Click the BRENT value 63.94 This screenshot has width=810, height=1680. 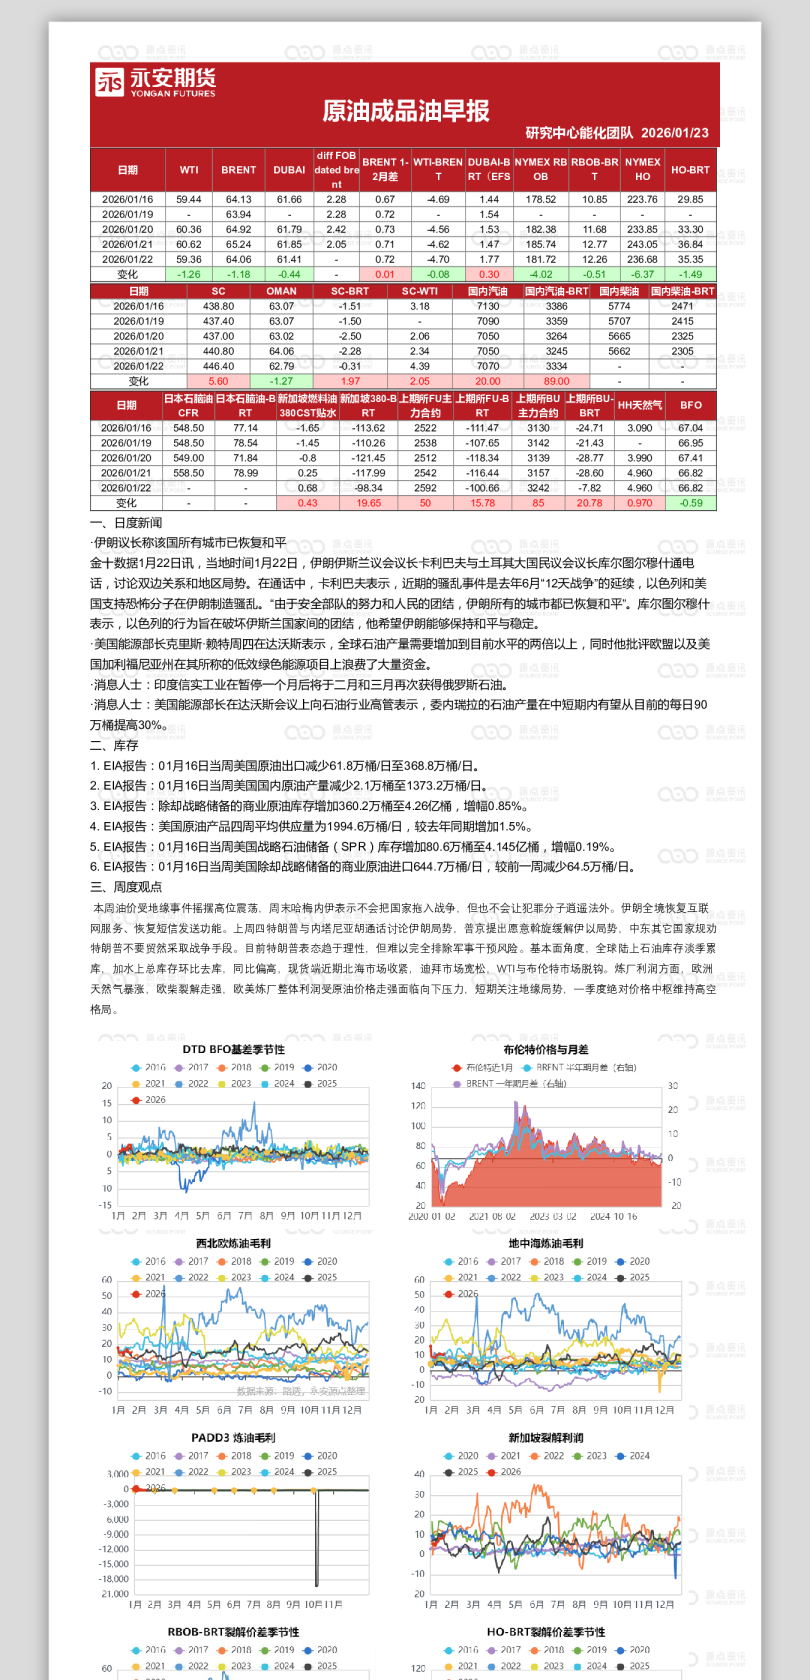239,214
